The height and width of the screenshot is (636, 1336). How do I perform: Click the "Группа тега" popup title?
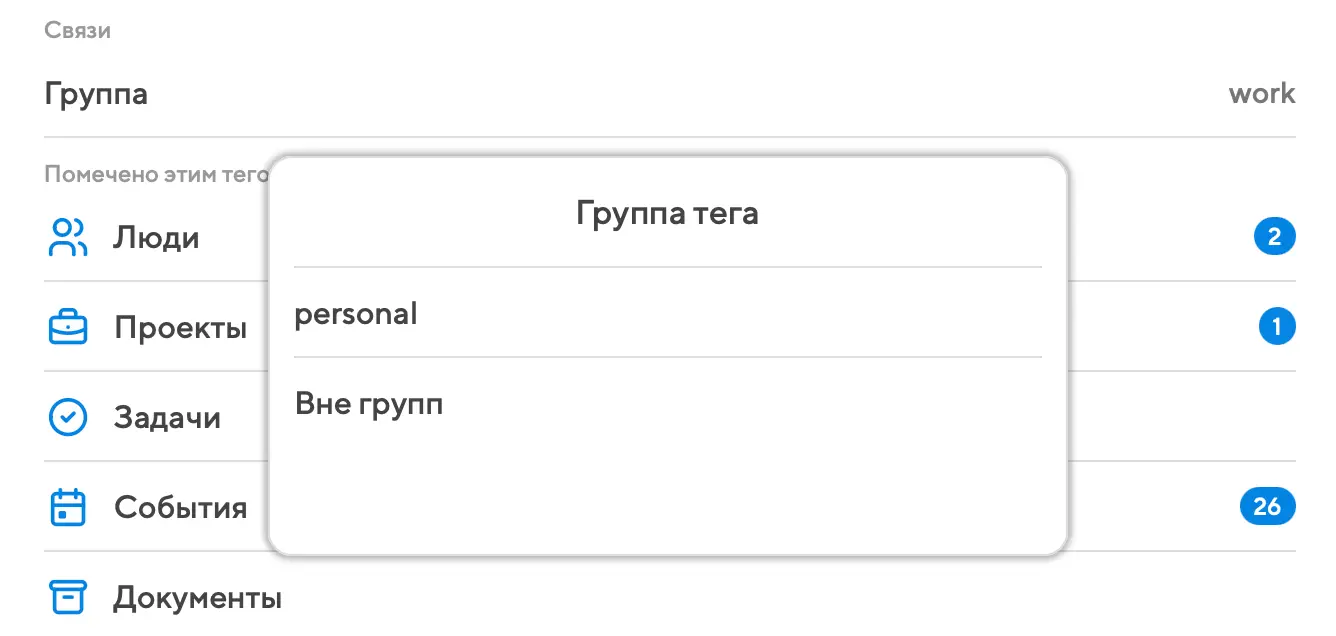click(x=667, y=213)
